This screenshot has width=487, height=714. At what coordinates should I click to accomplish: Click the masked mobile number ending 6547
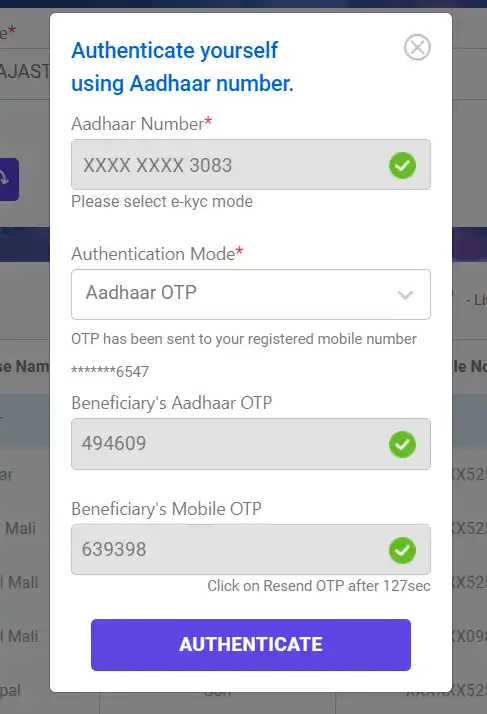tap(110, 372)
